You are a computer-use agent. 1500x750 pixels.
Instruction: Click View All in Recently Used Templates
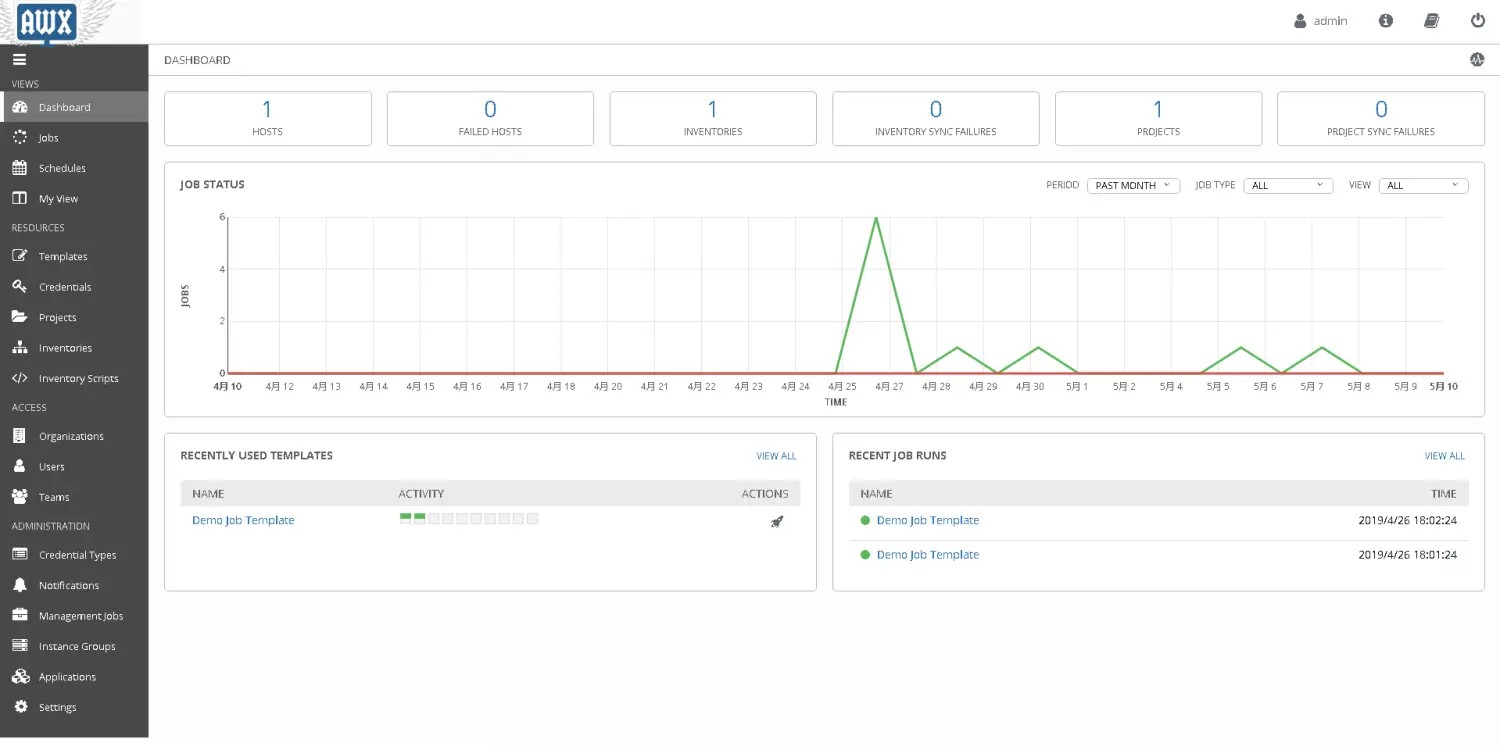click(x=776, y=456)
